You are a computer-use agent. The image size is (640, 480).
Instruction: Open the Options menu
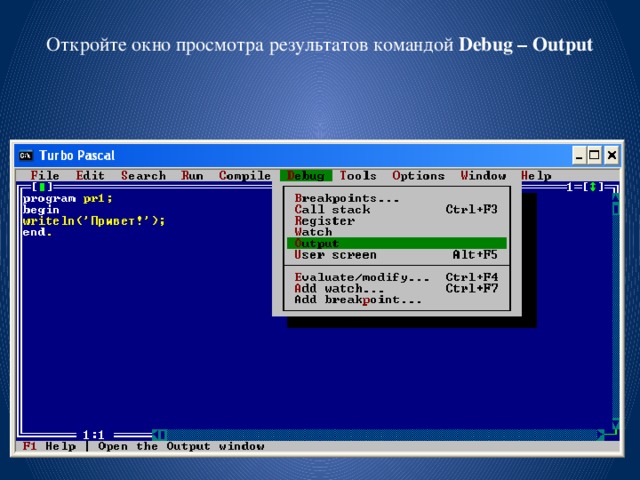[418, 176]
